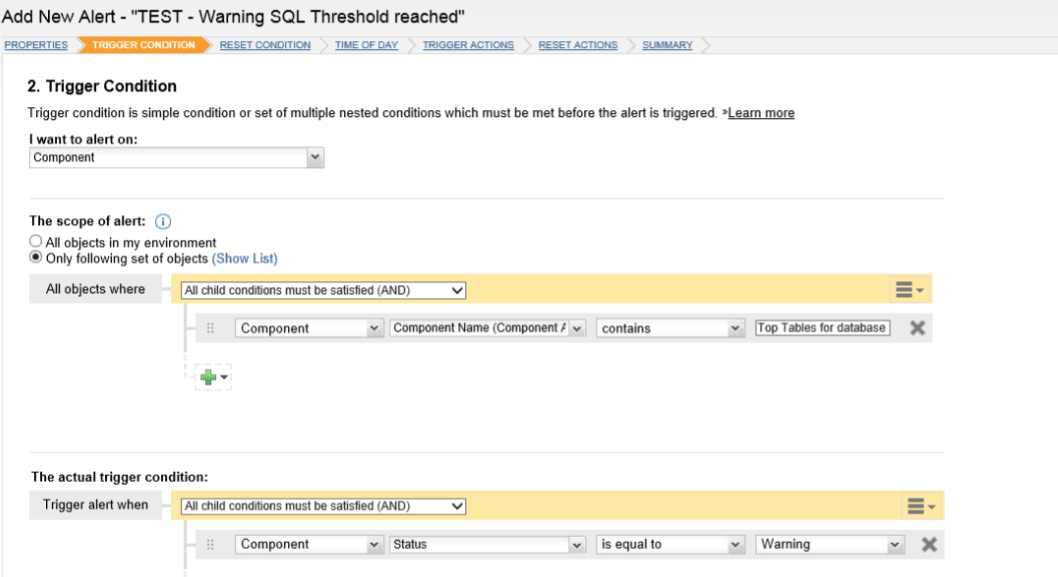Add a condition with the green plus icon
Screen dimensions: 1058x577
213,377
